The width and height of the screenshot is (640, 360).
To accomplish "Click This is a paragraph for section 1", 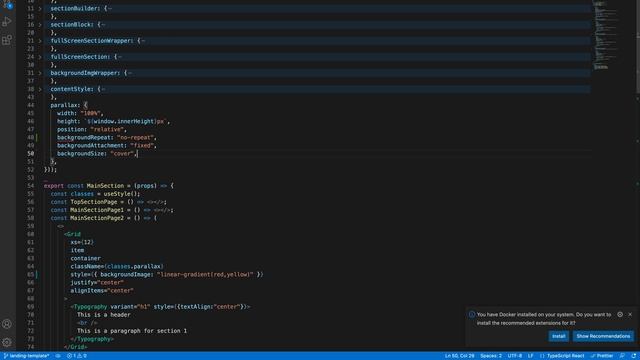I will pyautogui.click(x=132, y=331).
